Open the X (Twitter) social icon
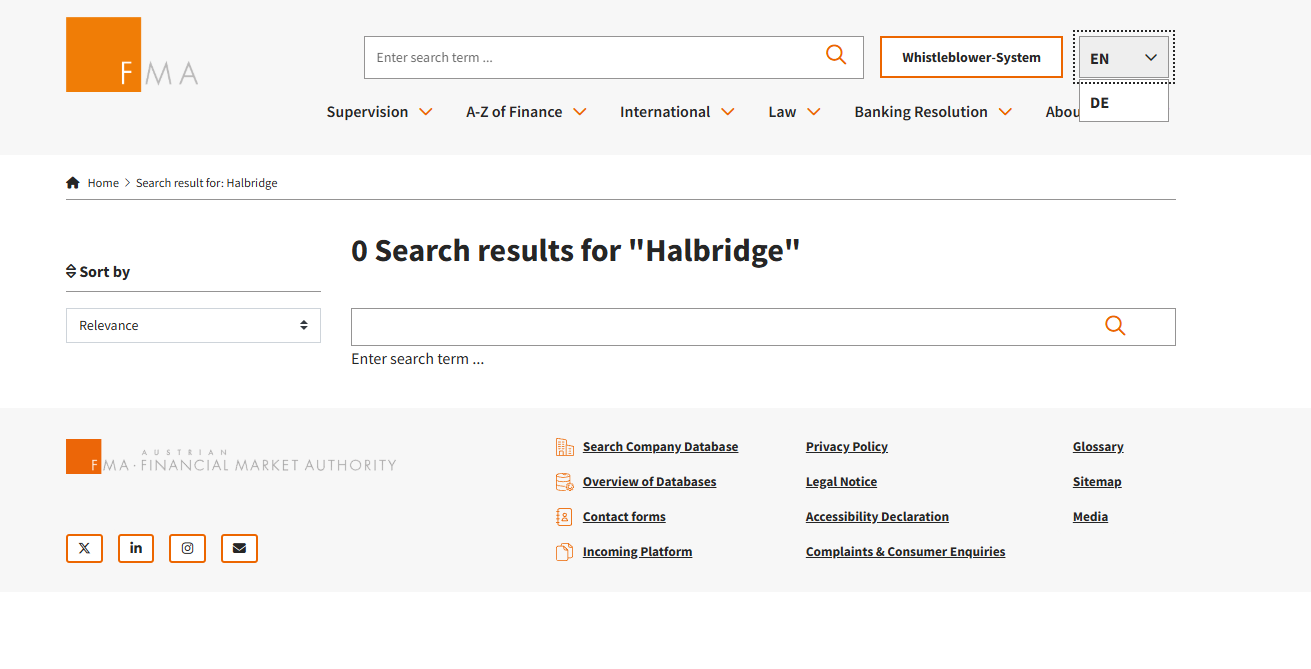 (84, 548)
